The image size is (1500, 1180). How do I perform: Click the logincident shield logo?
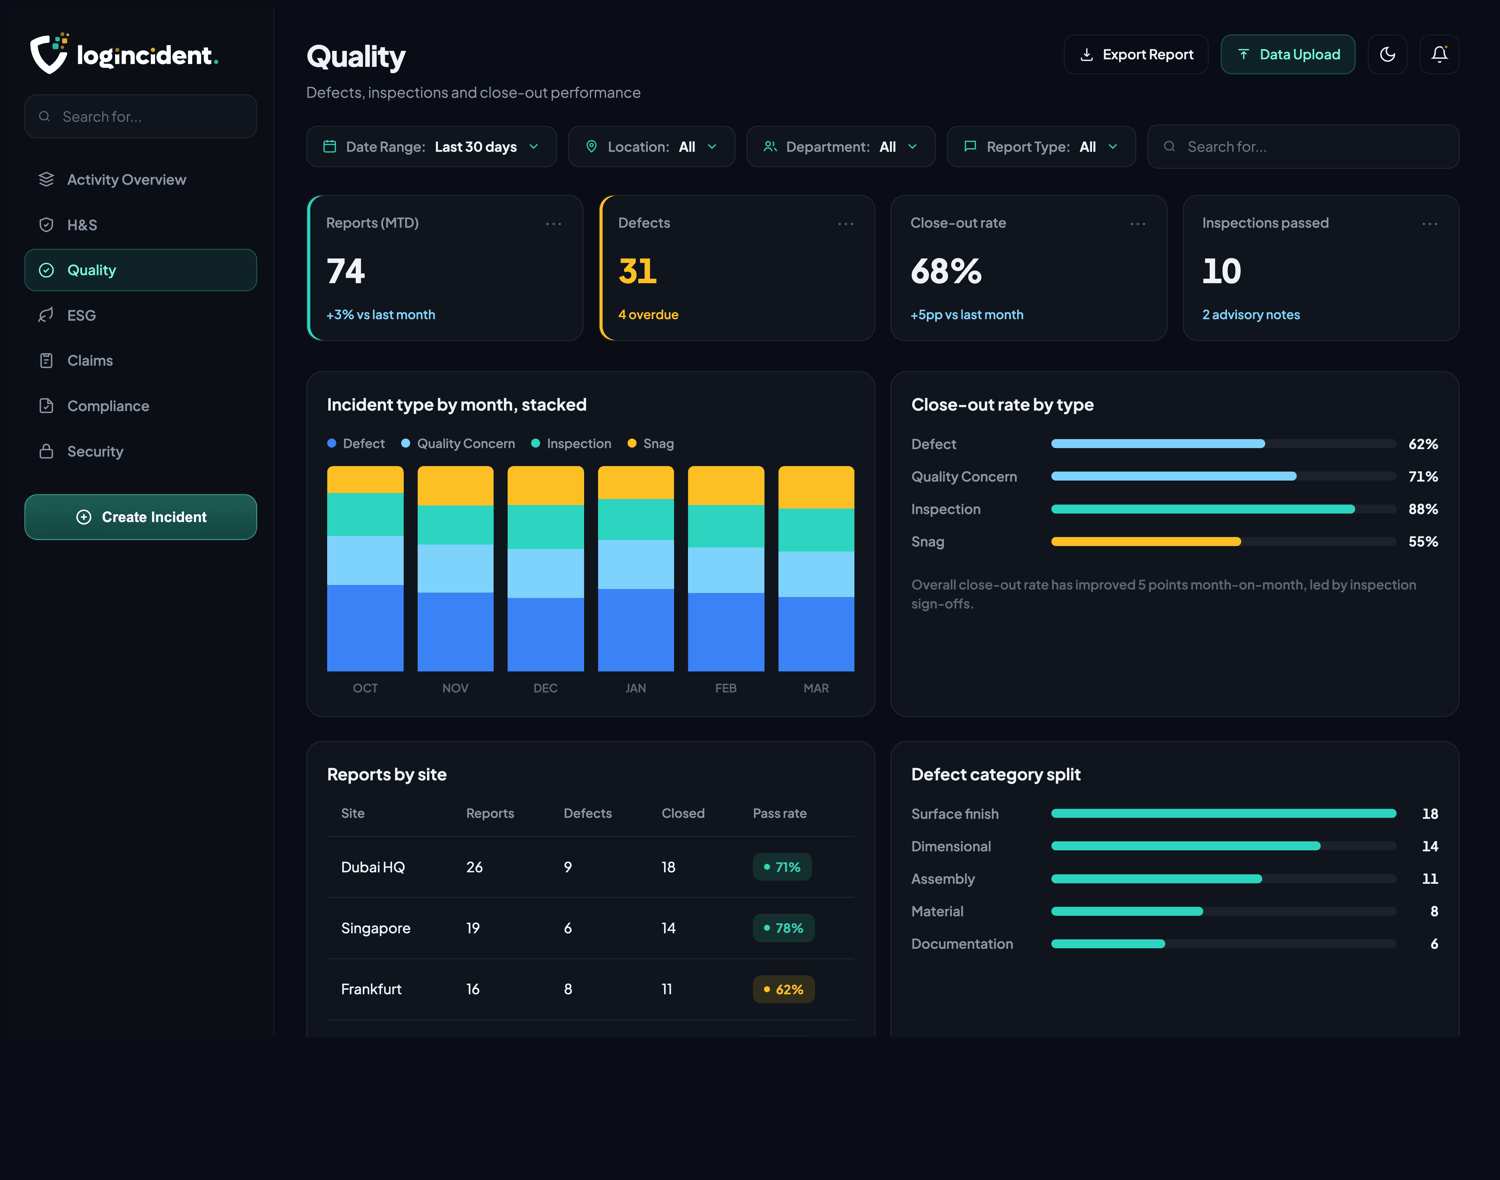tap(49, 54)
